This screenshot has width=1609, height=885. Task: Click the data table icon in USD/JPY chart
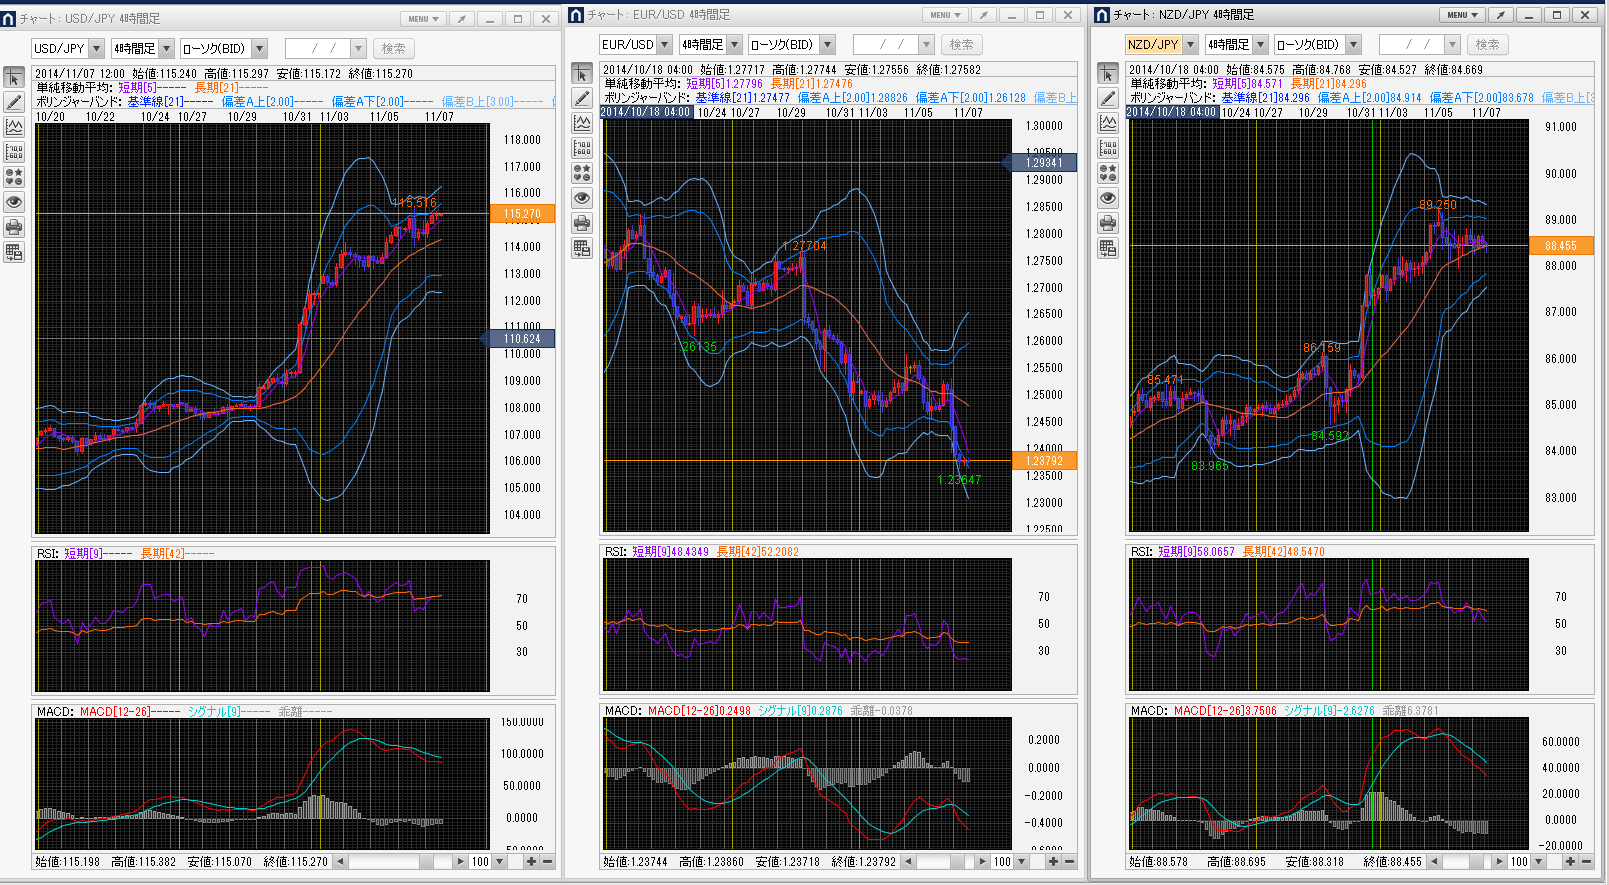click(x=14, y=252)
